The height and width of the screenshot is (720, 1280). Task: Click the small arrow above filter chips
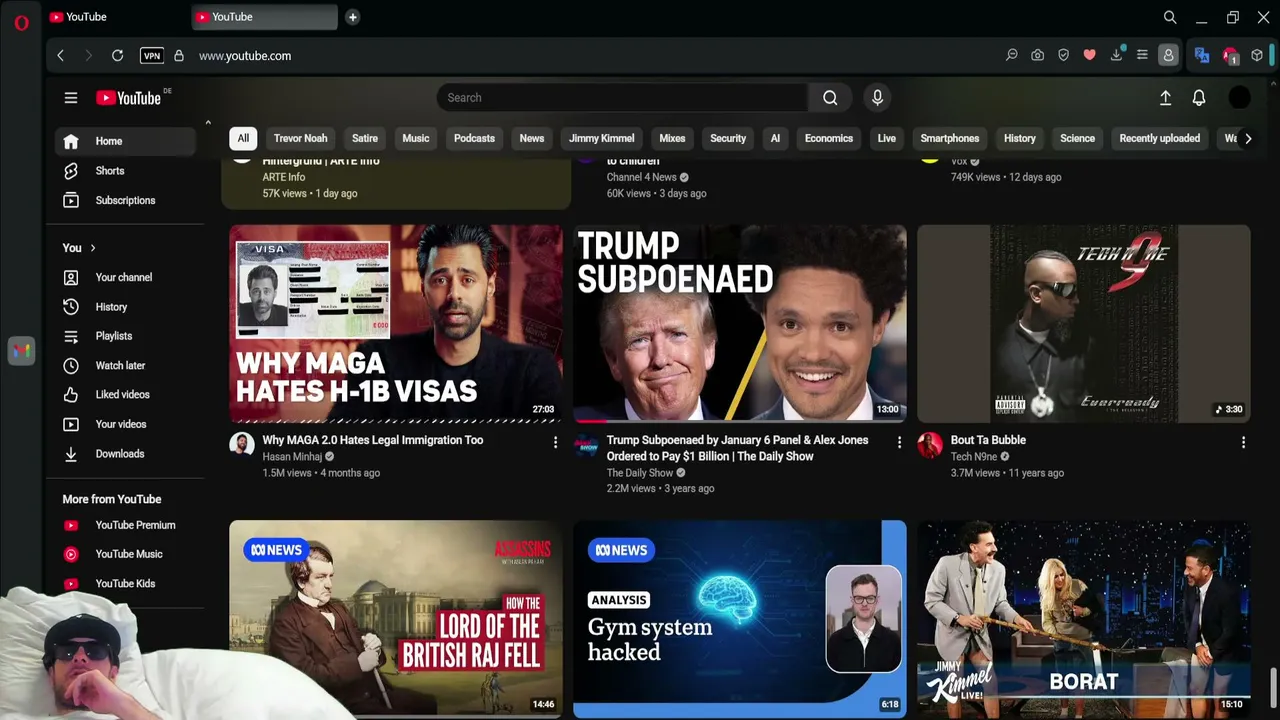pyautogui.click(x=208, y=122)
